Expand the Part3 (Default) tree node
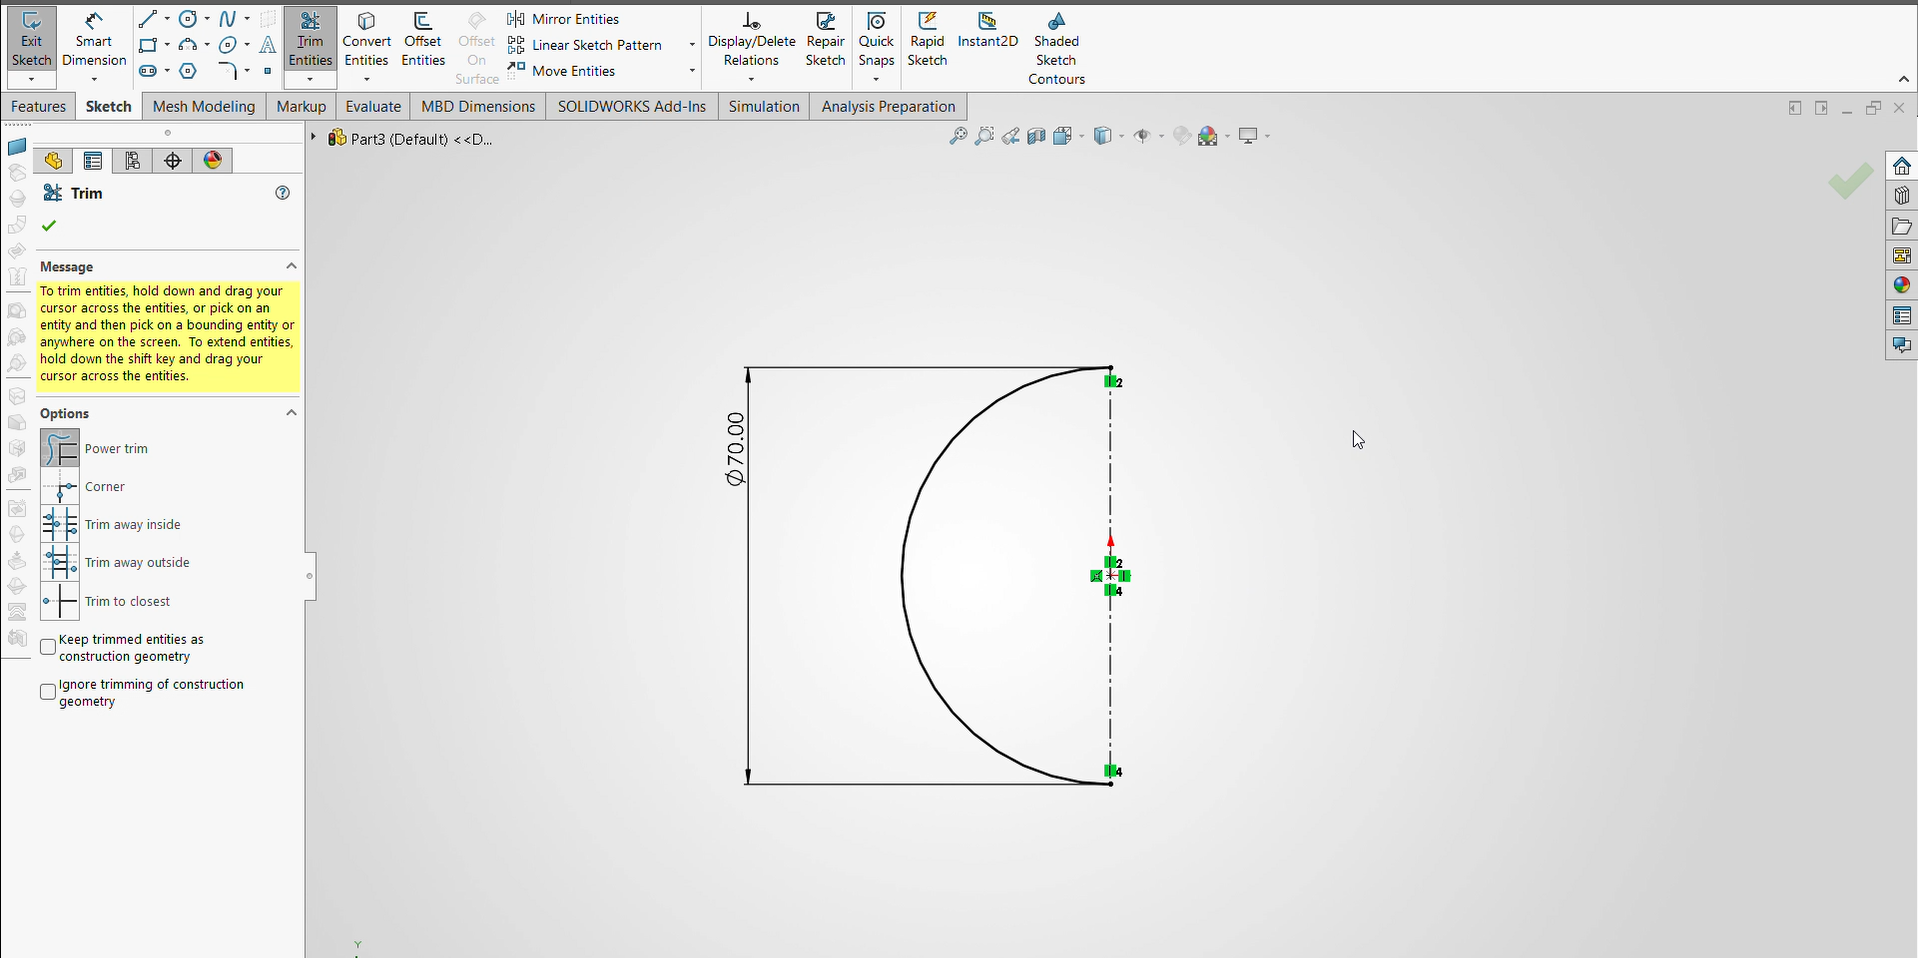The height and width of the screenshot is (958, 1918). 313,138
